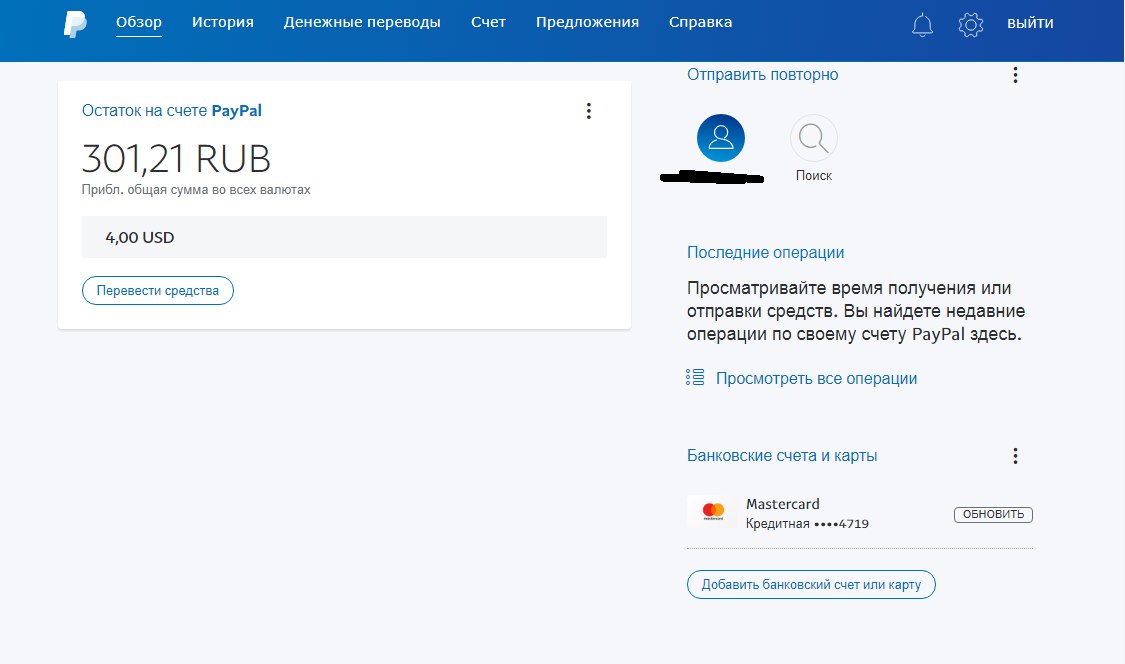Click the Отправить повторно heading link
The height and width of the screenshot is (664, 1125).
click(x=763, y=75)
